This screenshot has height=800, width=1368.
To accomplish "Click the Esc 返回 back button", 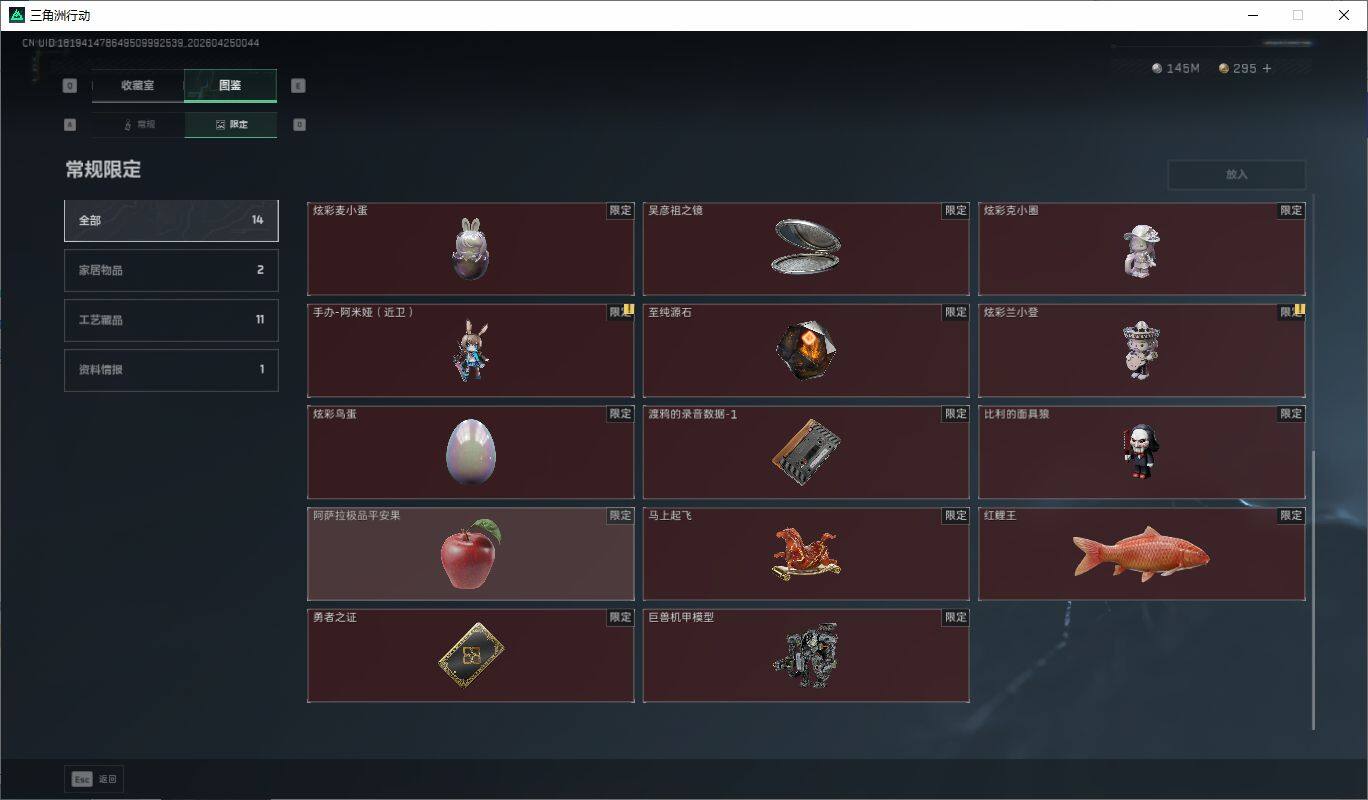I will coord(94,779).
